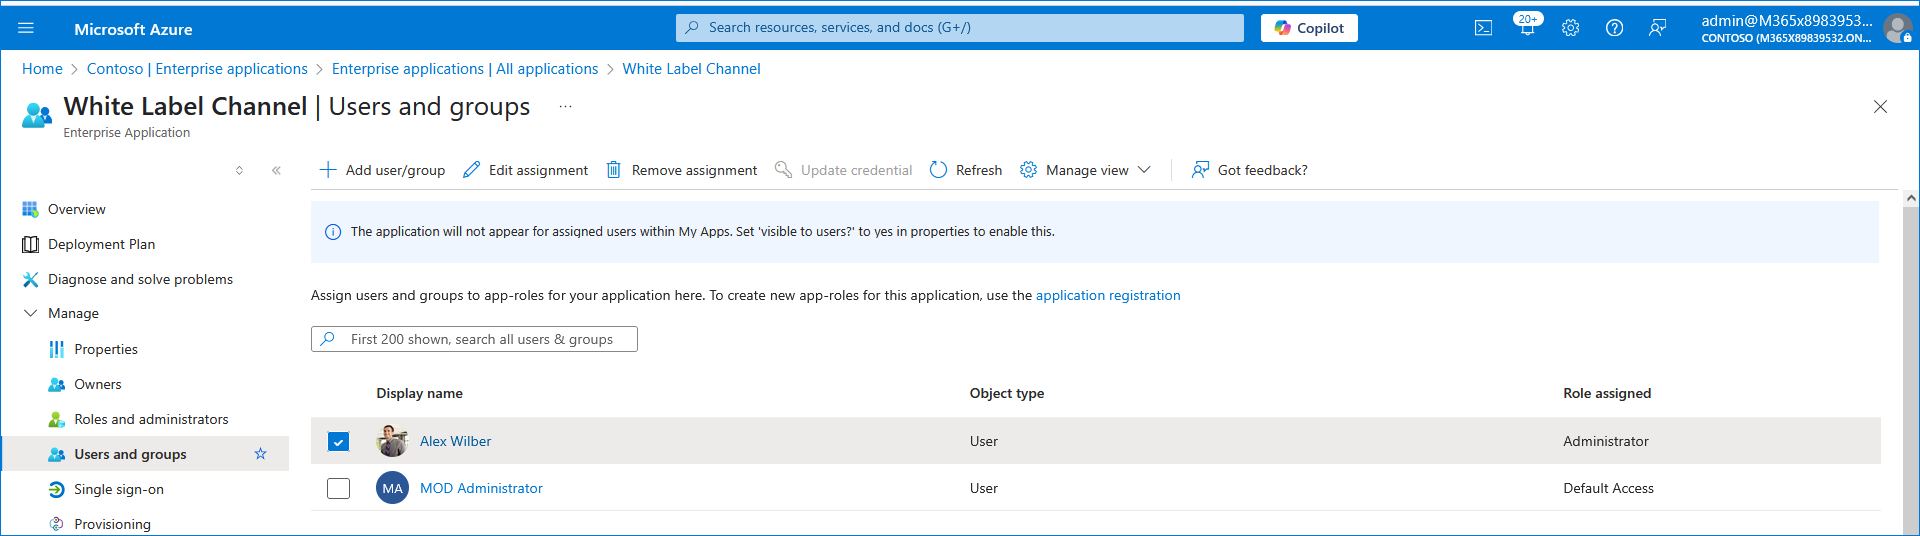The image size is (1920, 536).
Task: Open the portal hamburger menu
Action: point(26,28)
